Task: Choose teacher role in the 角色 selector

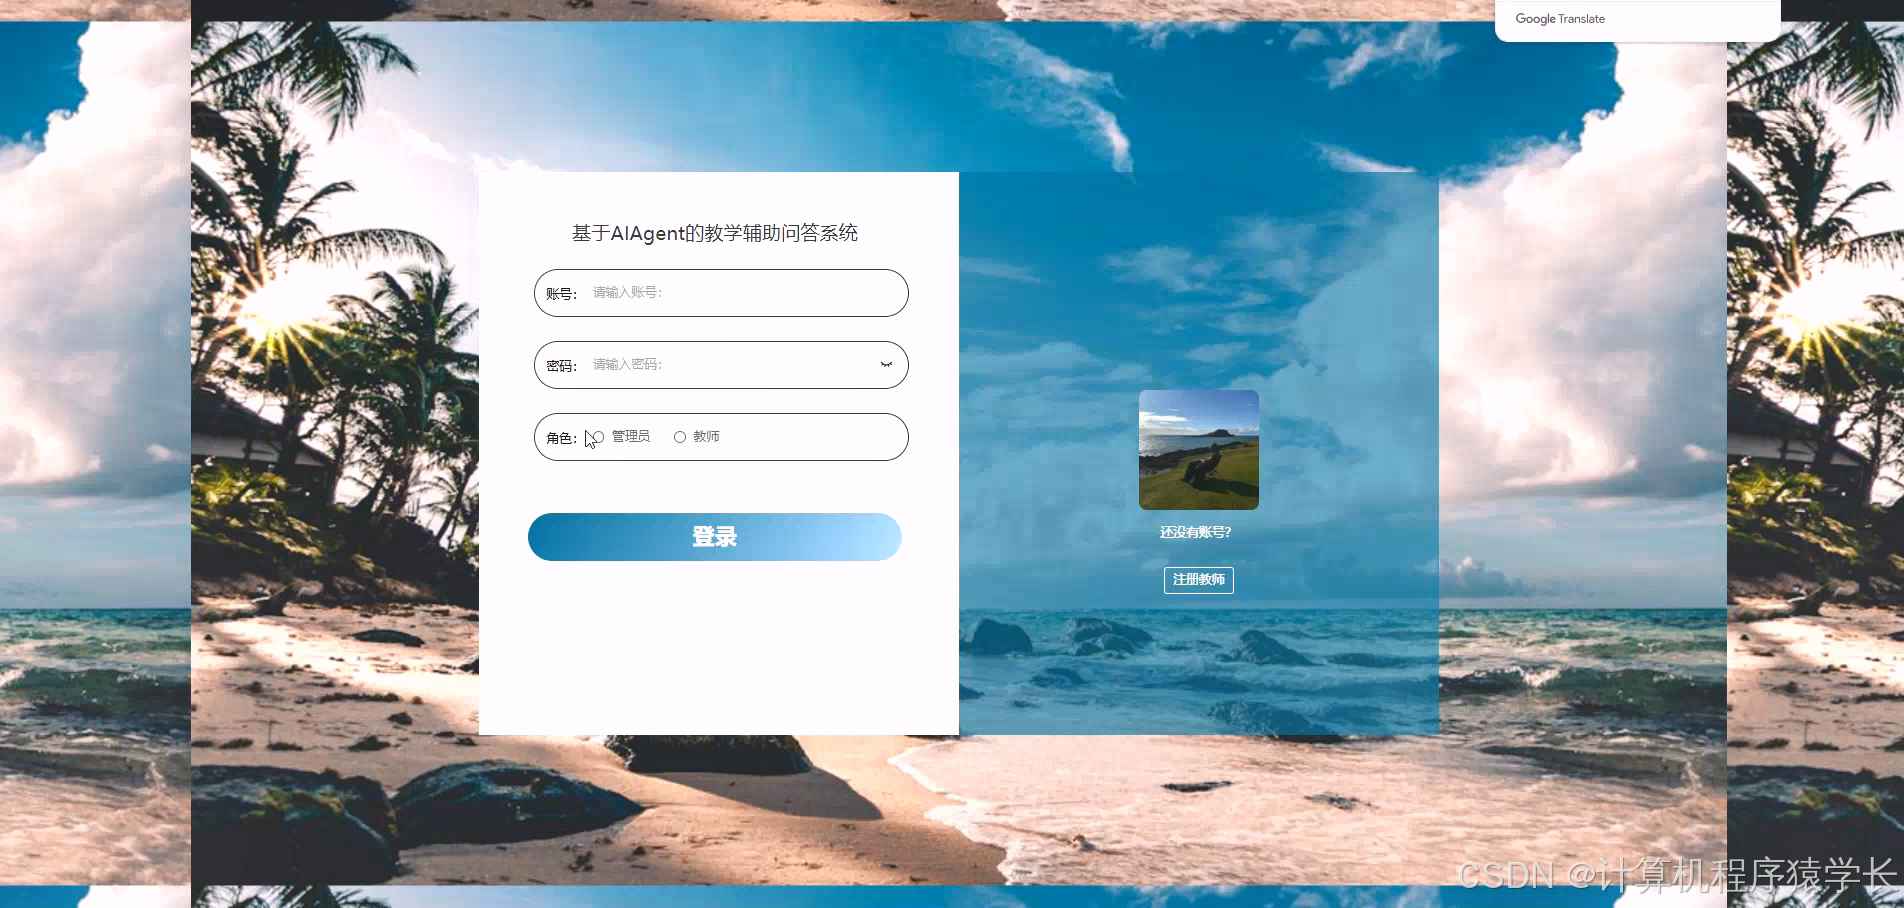Action: 680,436
